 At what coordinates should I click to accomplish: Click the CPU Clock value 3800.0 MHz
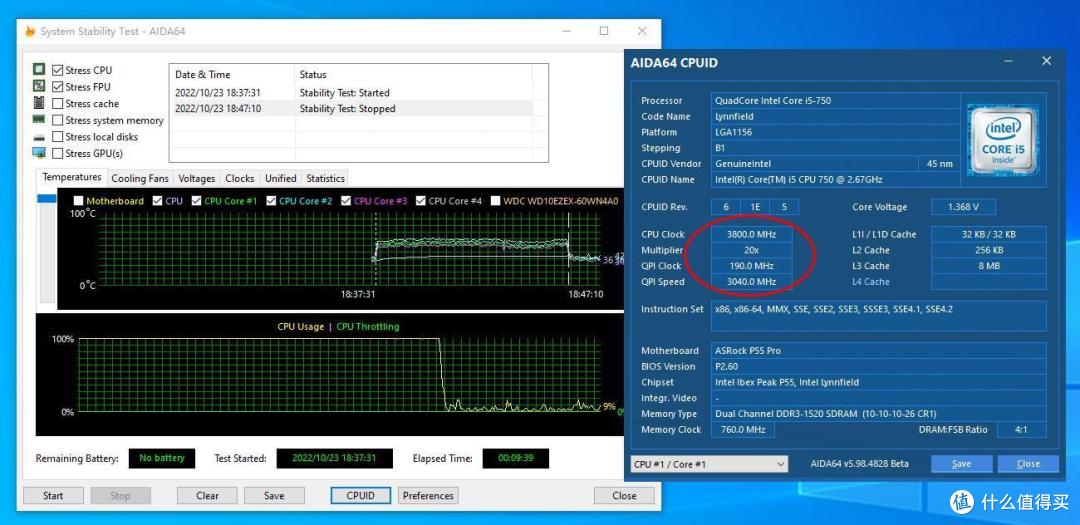coord(751,234)
